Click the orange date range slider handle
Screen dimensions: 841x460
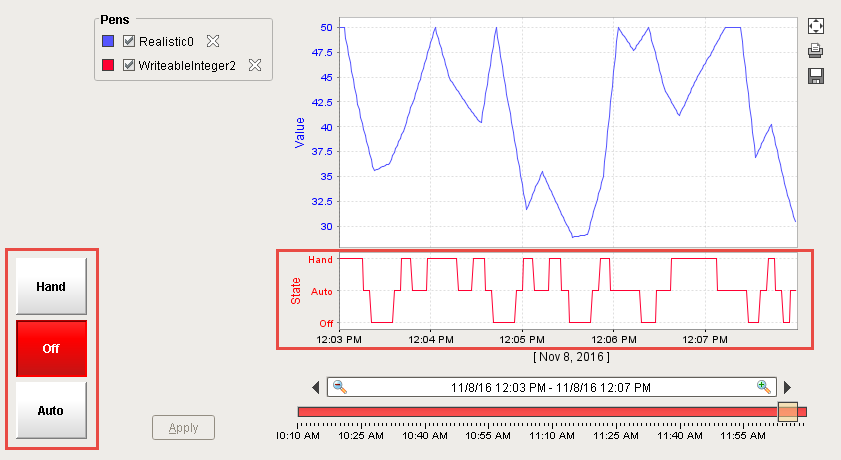coord(788,412)
